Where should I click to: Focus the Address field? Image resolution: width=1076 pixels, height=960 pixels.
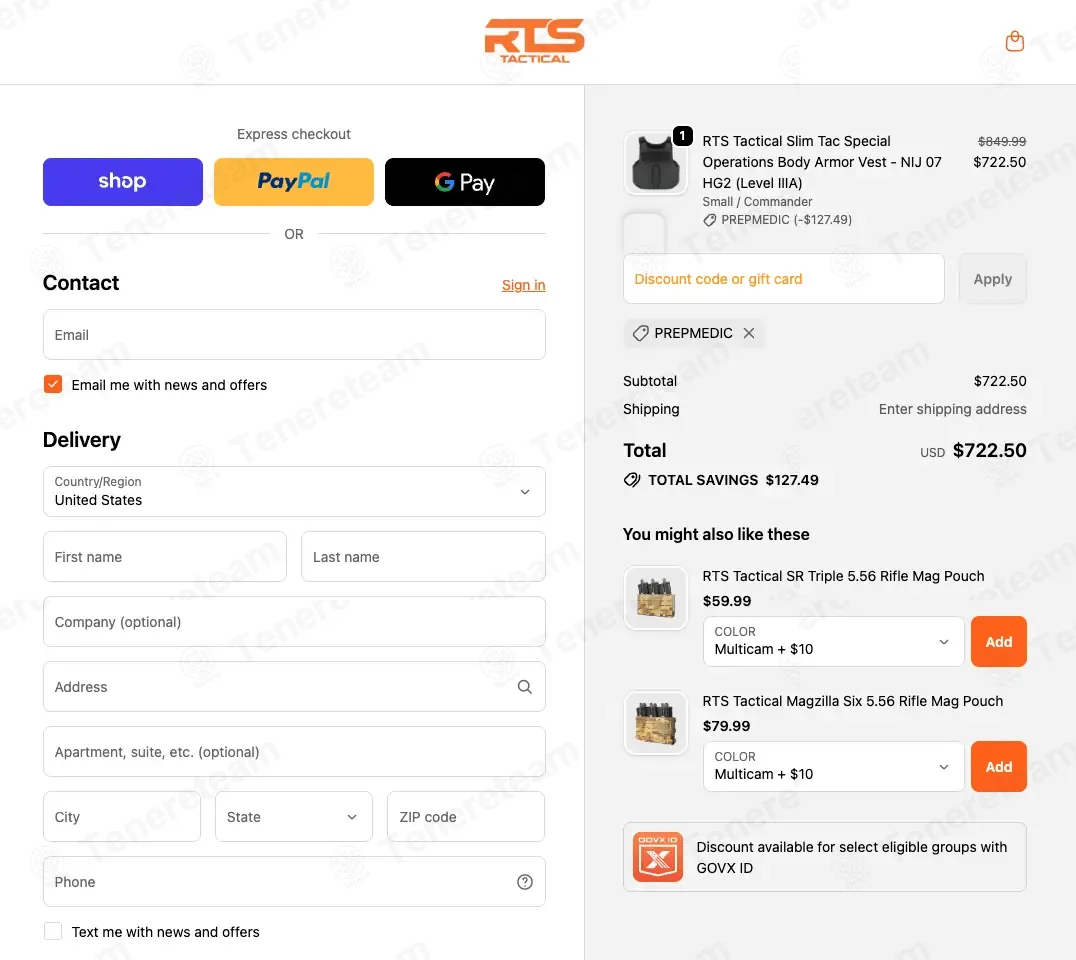(294, 687)
